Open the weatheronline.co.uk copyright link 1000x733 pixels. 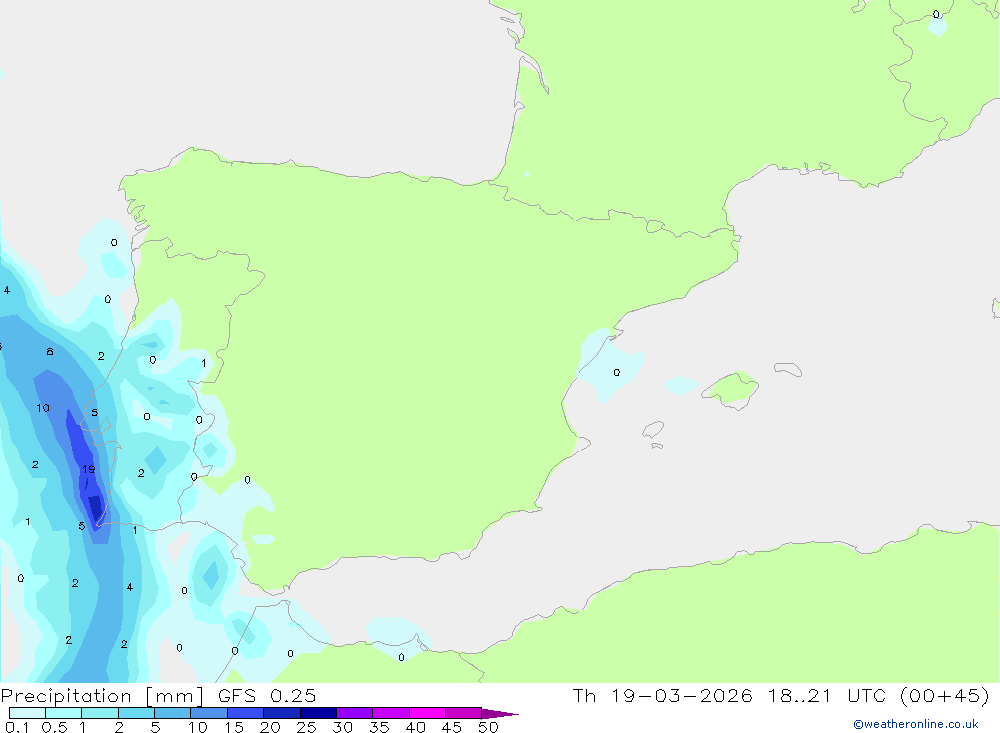click(916, 724)
